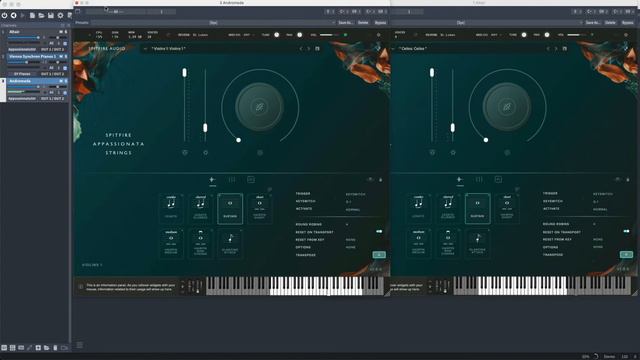This screenshot has height=360, width=640.
Task: Select the Slurring Attack articulation in Violins plugin
Action: (x=230, y=243)
